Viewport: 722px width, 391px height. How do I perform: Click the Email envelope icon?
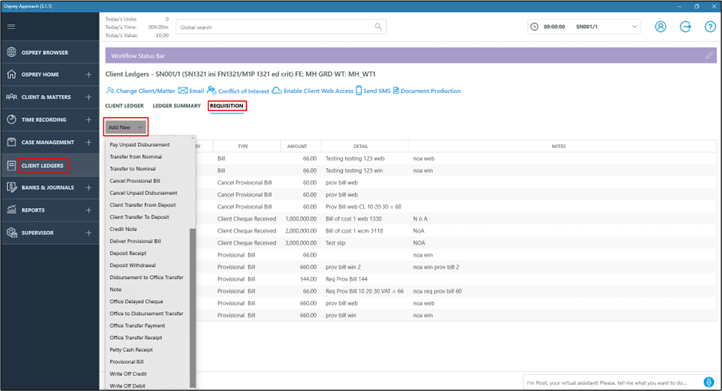point(183,91)
